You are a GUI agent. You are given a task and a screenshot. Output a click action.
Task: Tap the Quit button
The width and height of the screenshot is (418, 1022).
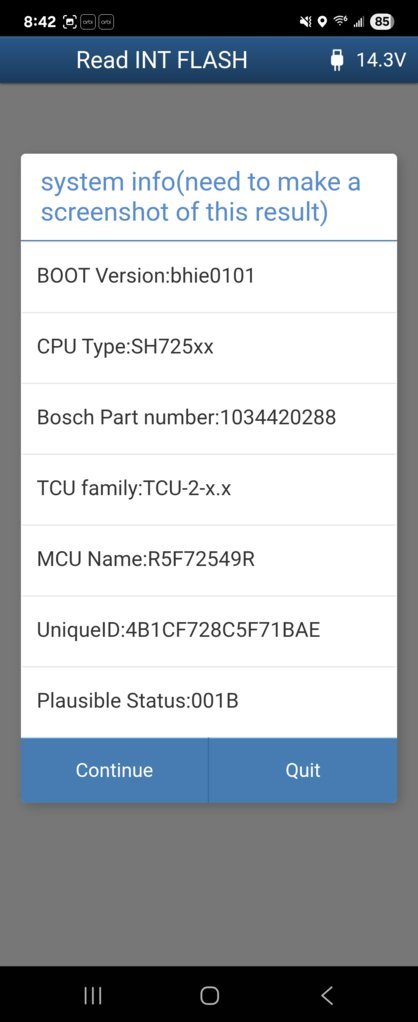(x=303, y=770)
